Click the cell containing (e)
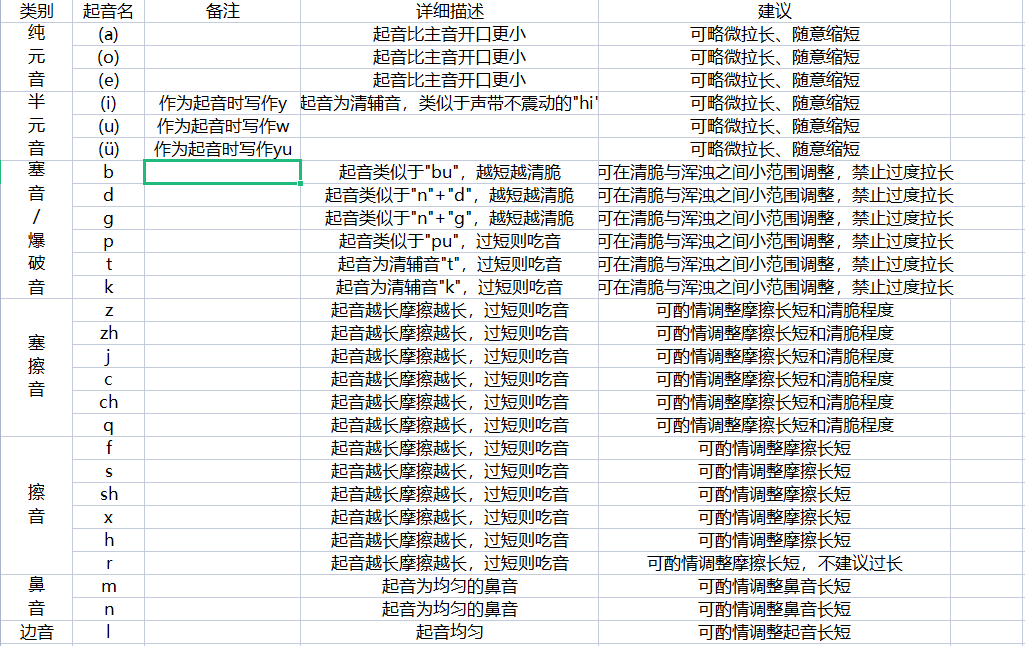 pyautogui.click(x=108, y=80)
